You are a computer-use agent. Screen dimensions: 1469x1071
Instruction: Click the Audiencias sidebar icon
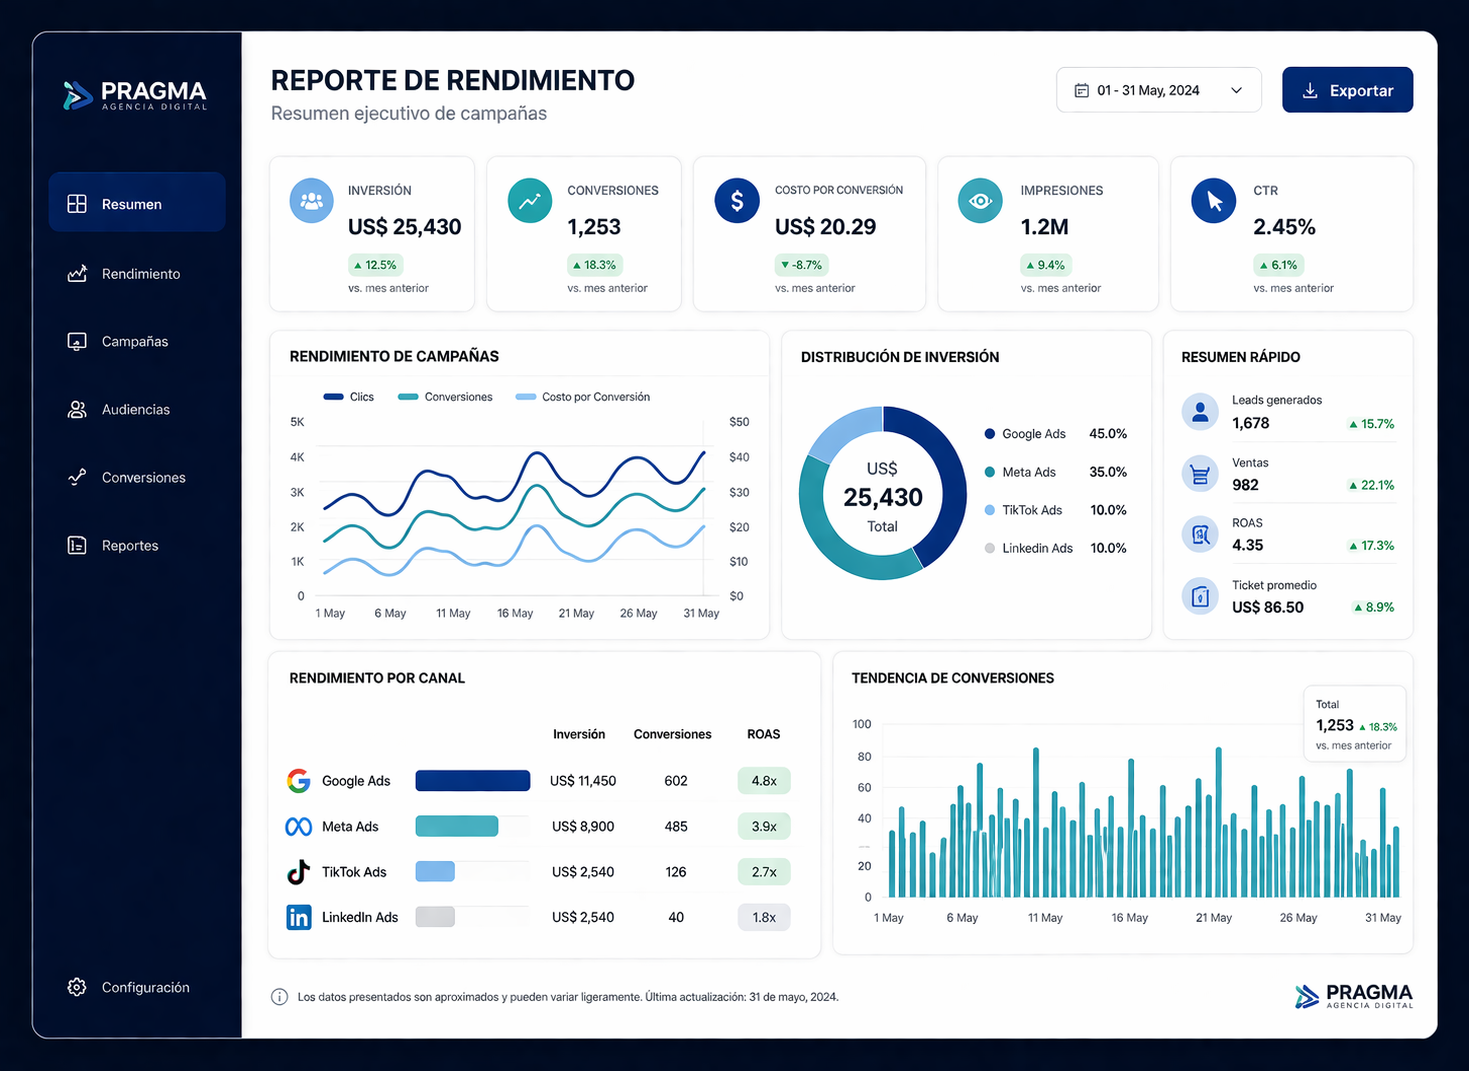click(x=76, y=409)
